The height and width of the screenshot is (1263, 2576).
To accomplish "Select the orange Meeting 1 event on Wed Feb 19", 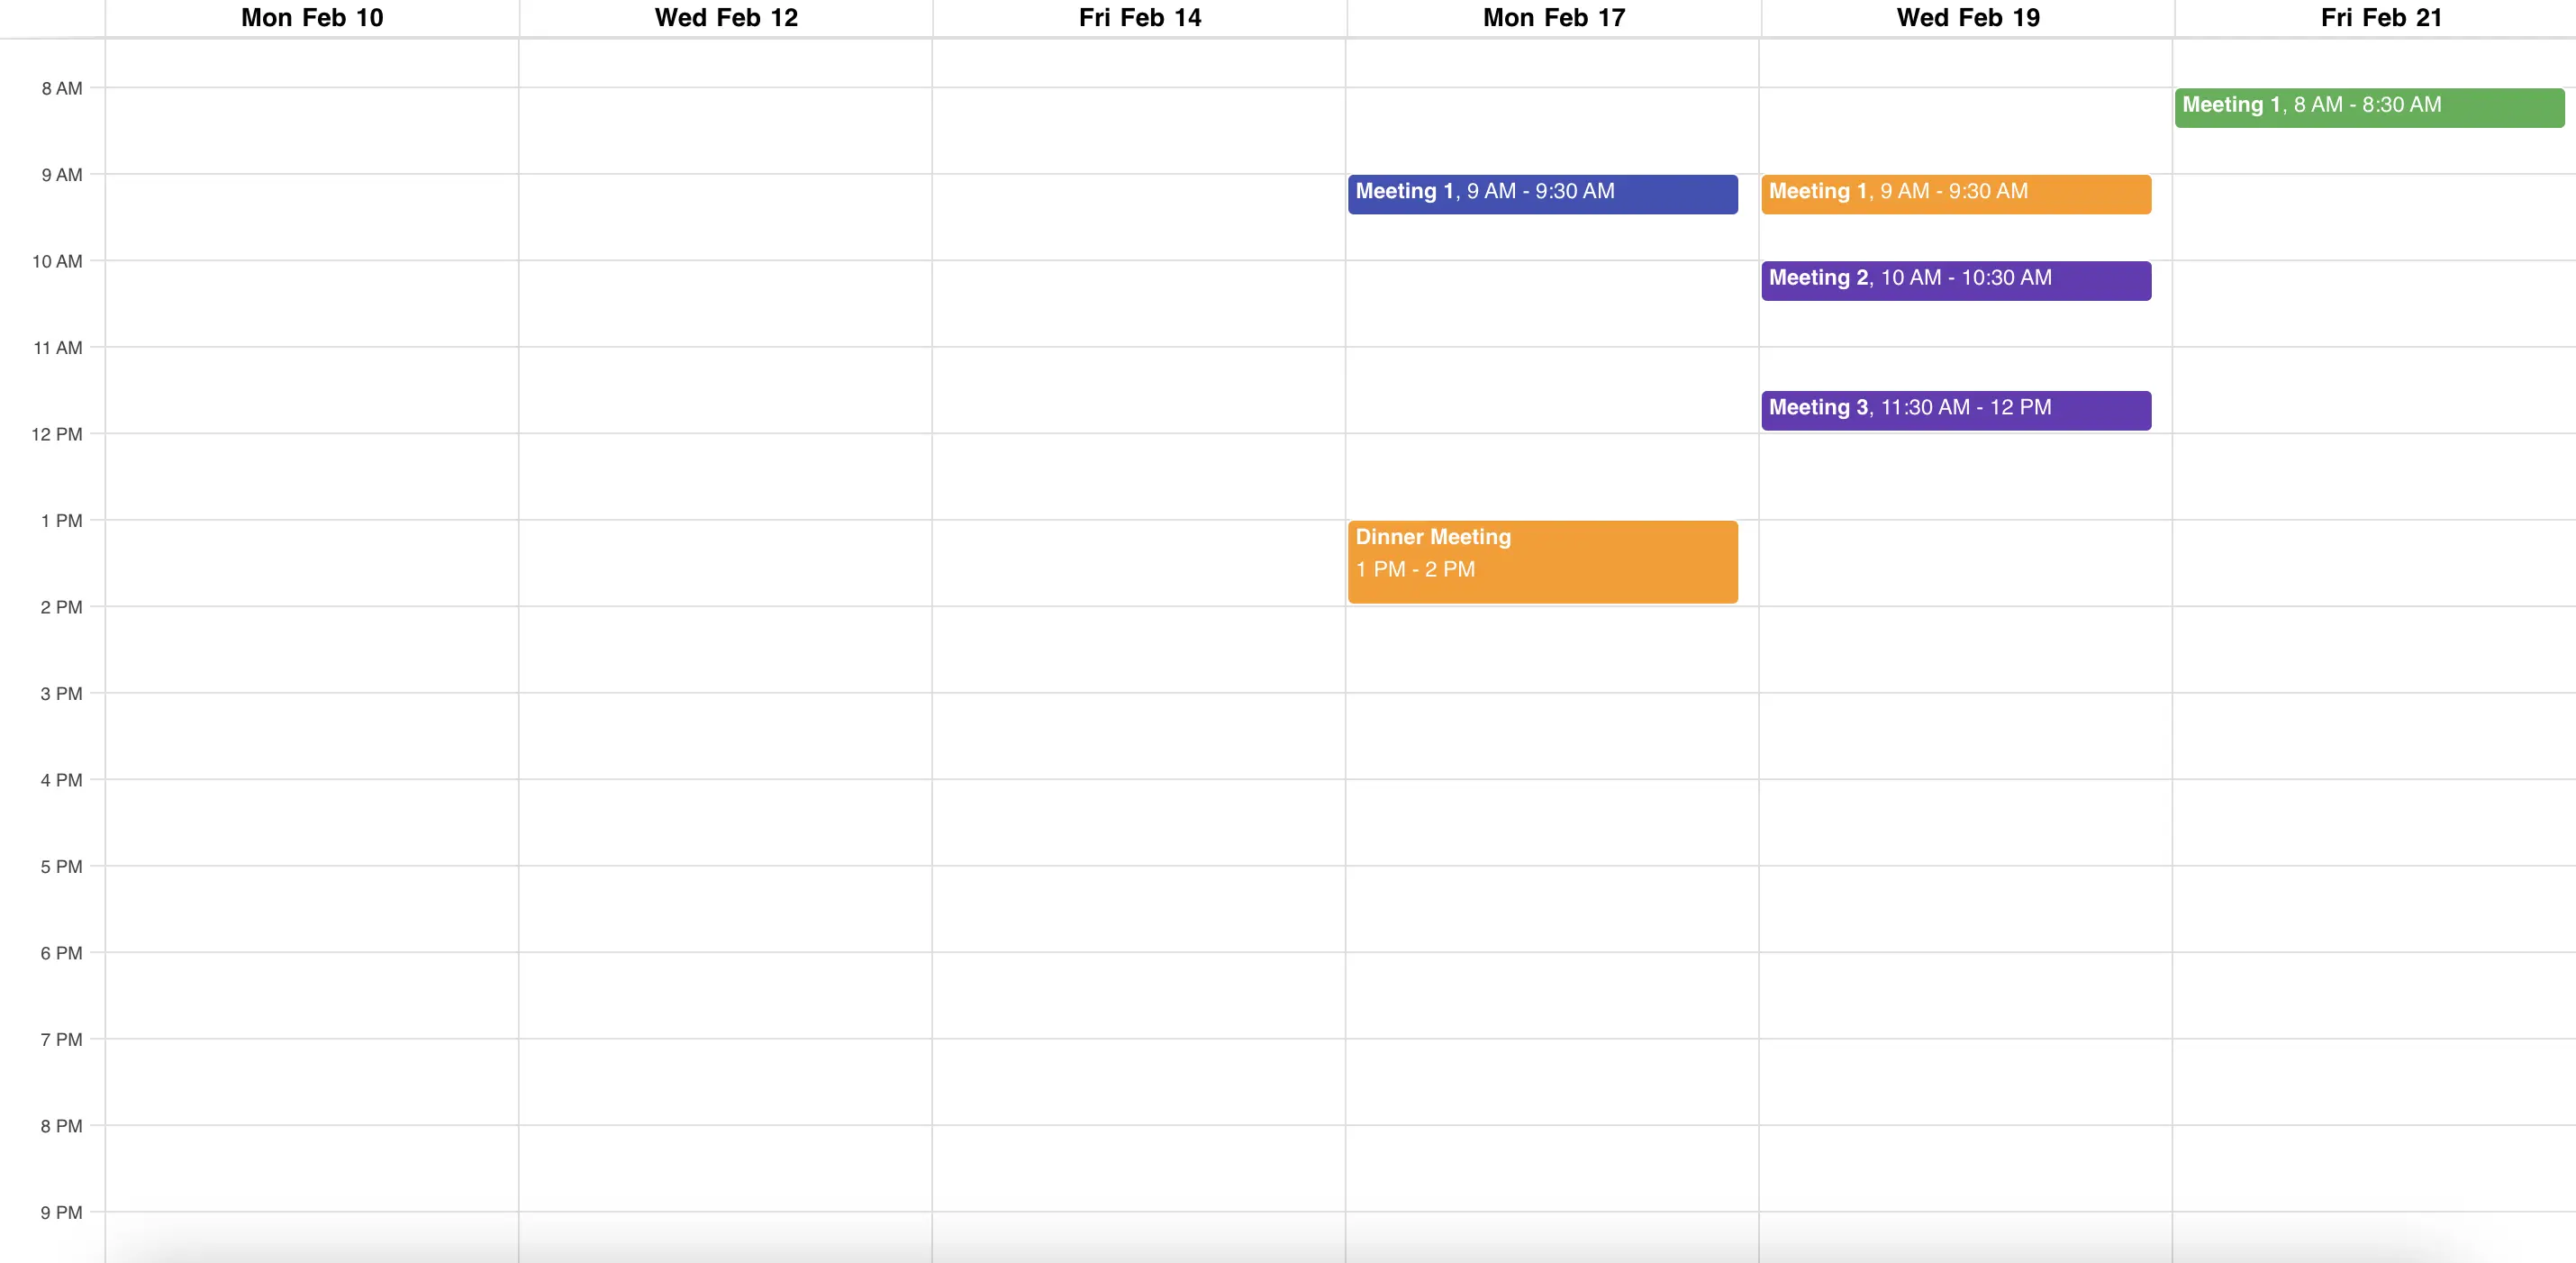I will click(1955, 193).
